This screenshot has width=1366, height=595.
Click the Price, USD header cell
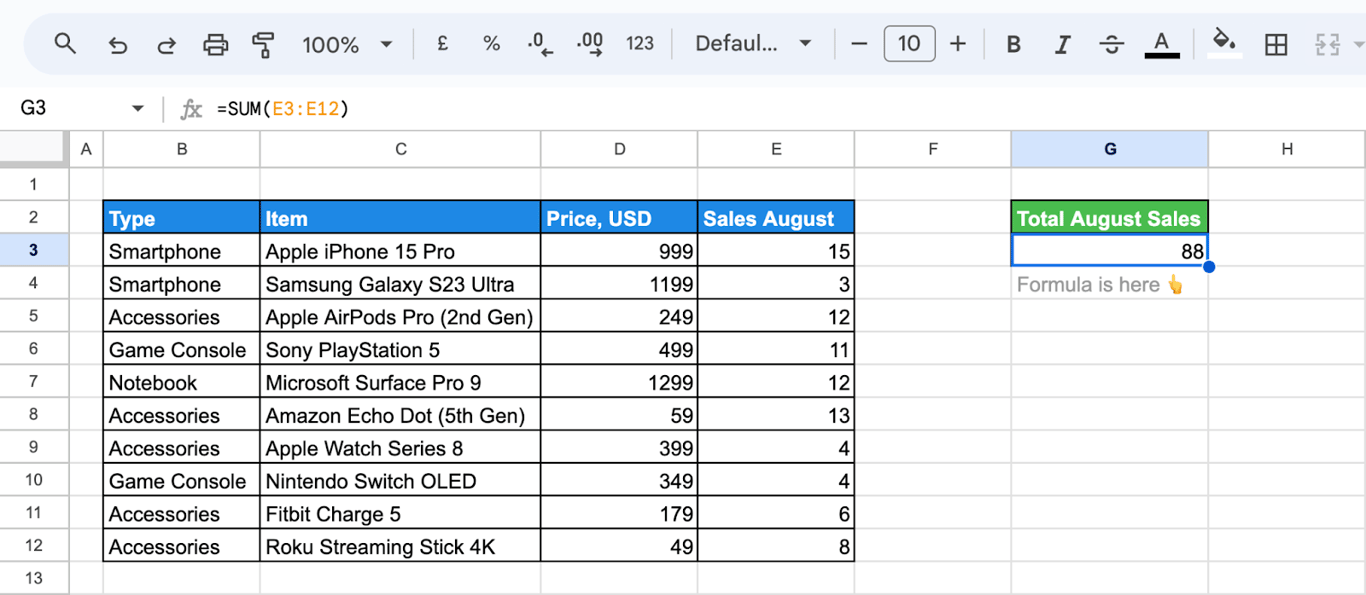[x=619, y=218]
